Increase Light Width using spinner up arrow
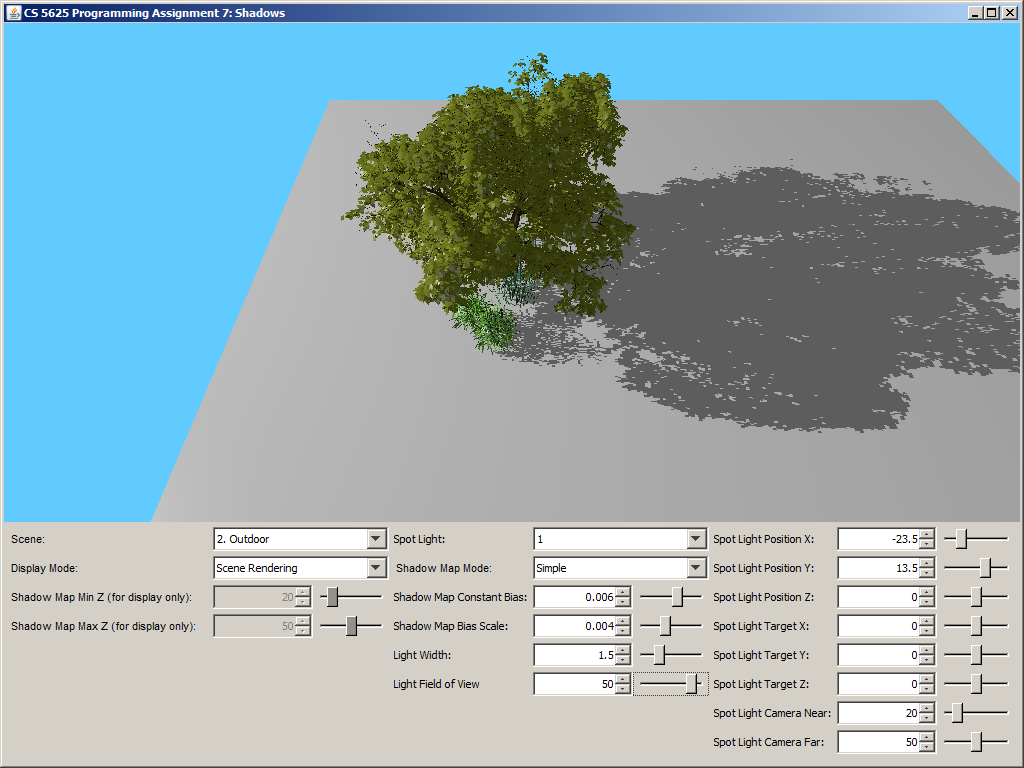1024x768 pixels. (624, 650)
